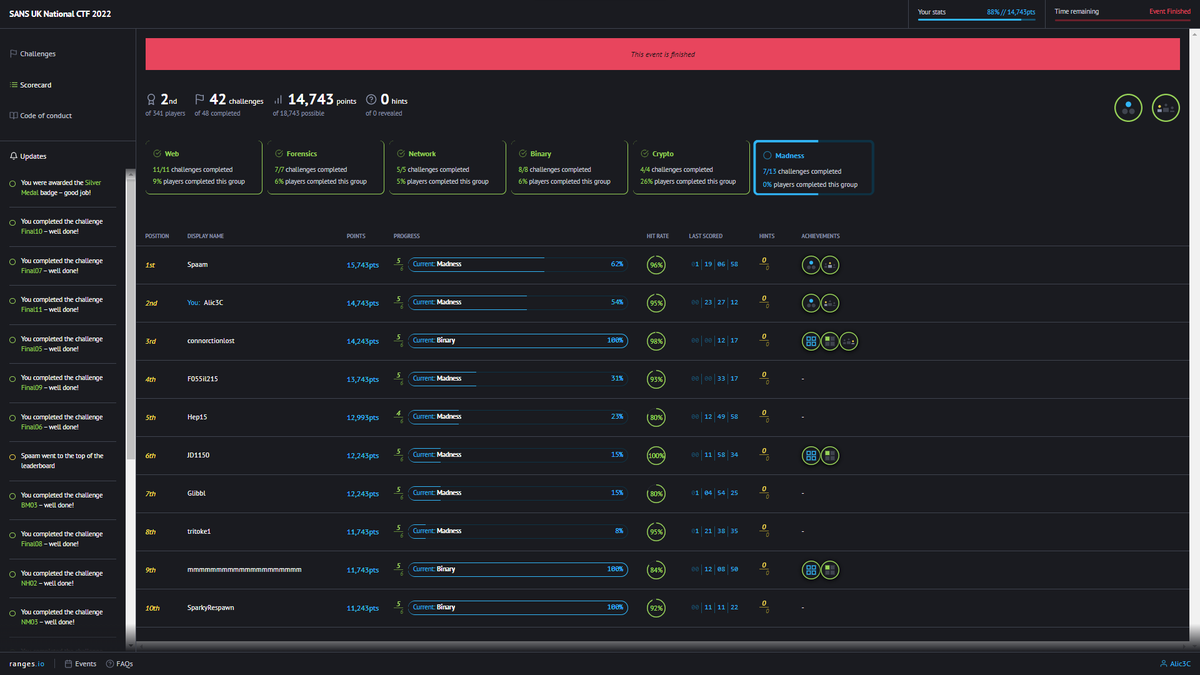Click the top-right blue dot achievement badge
Image resolution: width=1200 pixels, height=675 pixels.
click(x=1129, y=108)
